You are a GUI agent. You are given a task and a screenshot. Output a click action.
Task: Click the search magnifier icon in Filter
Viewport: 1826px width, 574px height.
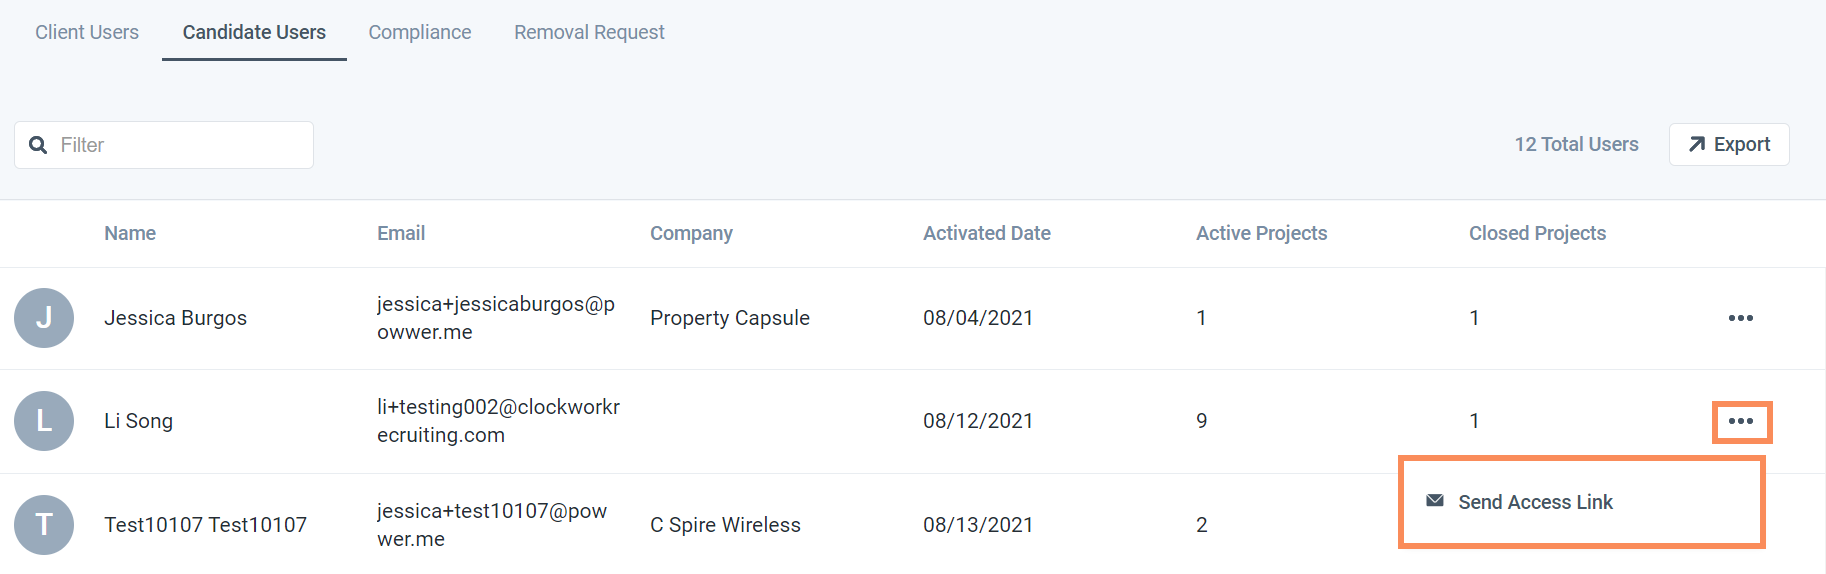pyautogui.click(x=38, y=145)
